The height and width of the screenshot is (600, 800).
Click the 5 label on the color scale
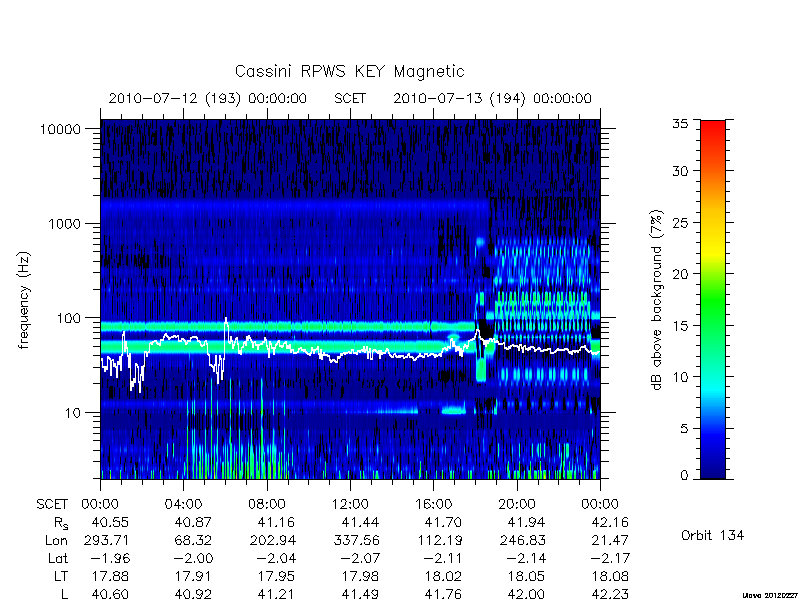click(684, 429)
